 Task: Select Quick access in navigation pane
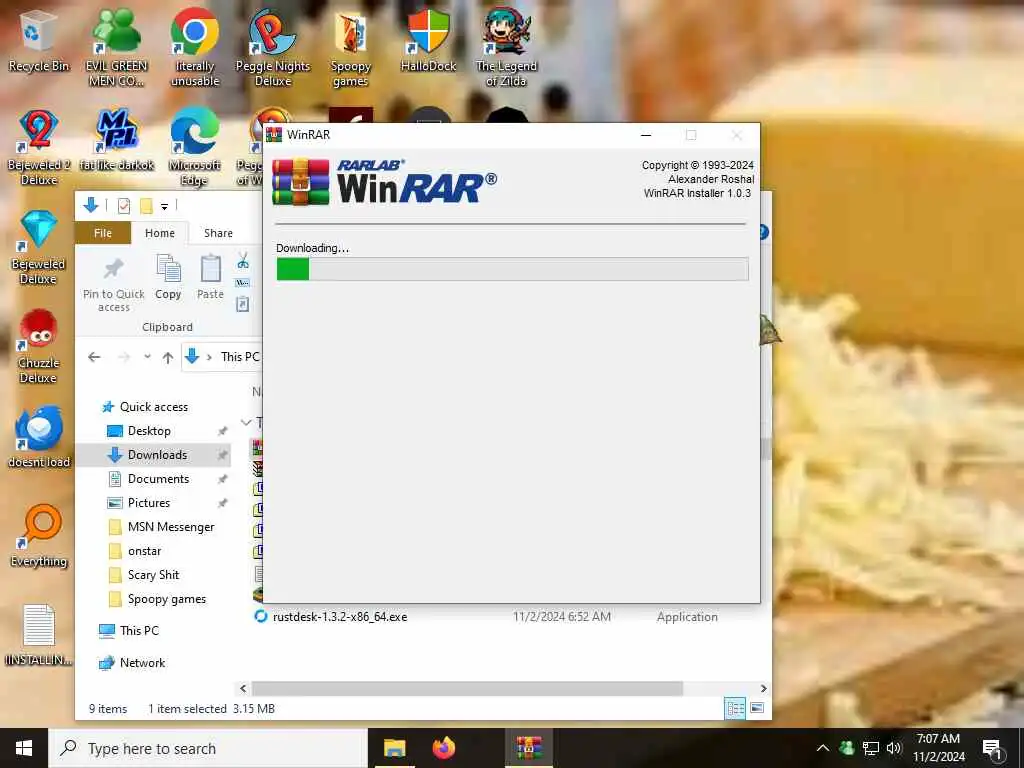(x=153, y=407)
